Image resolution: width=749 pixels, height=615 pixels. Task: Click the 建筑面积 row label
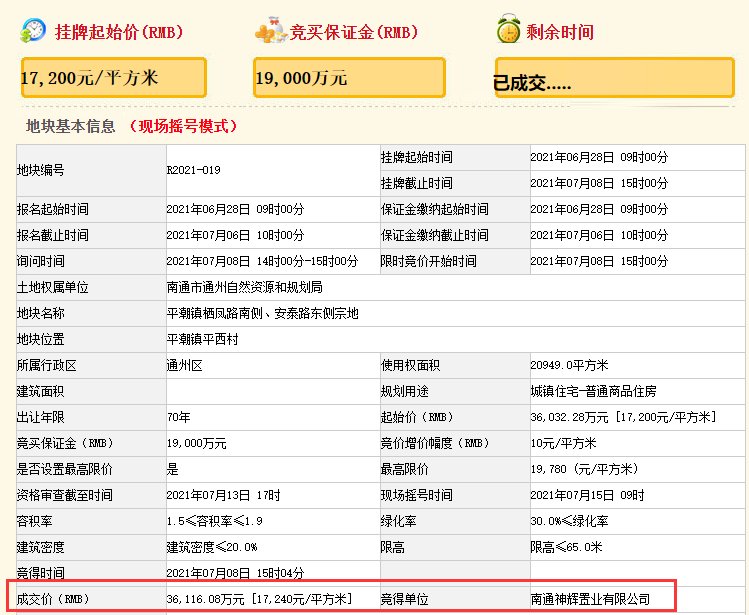pos(41,391)
